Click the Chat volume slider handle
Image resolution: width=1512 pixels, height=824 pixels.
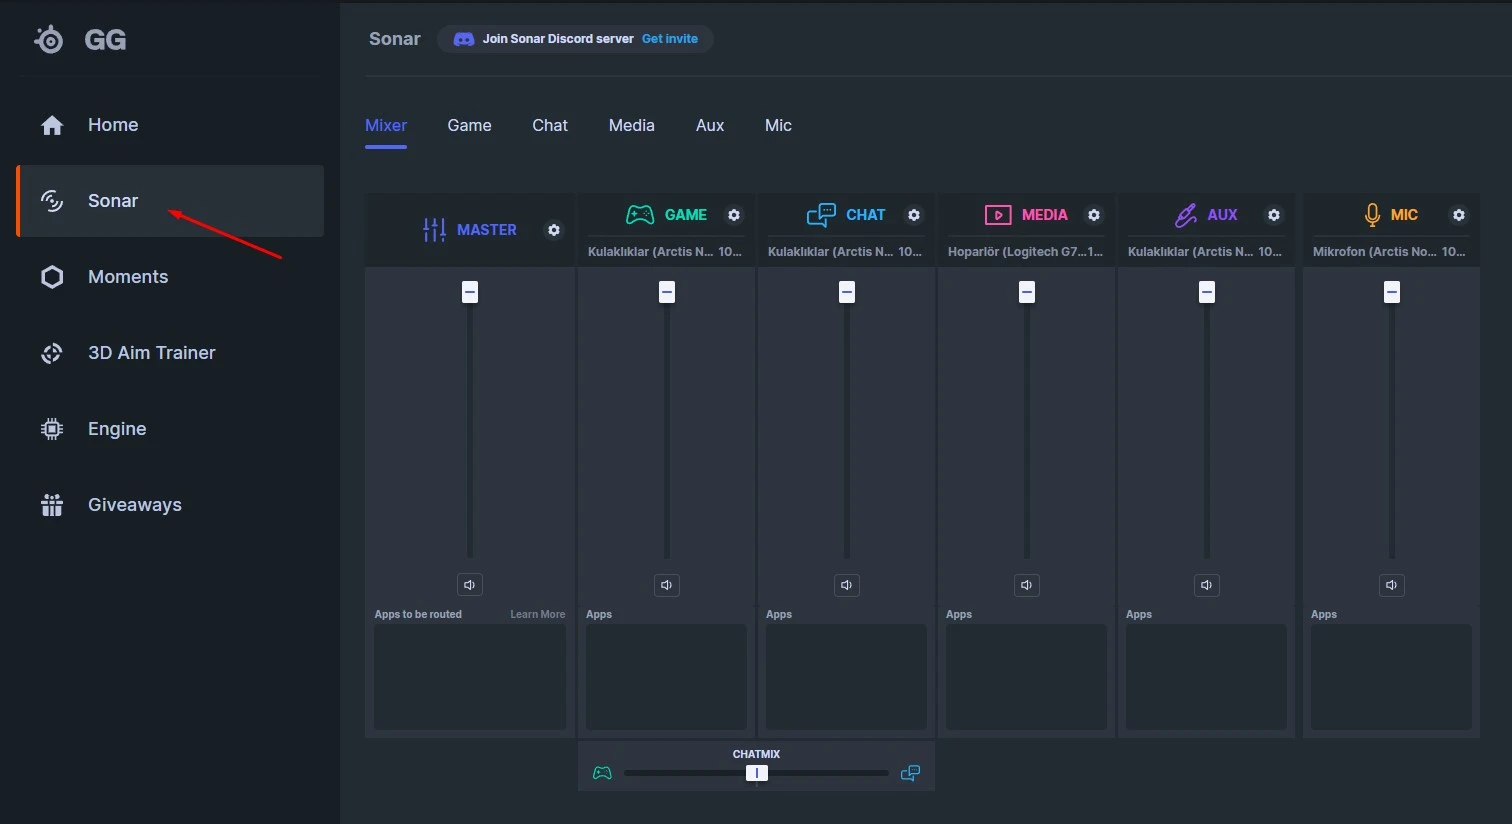tap(847, 292)
